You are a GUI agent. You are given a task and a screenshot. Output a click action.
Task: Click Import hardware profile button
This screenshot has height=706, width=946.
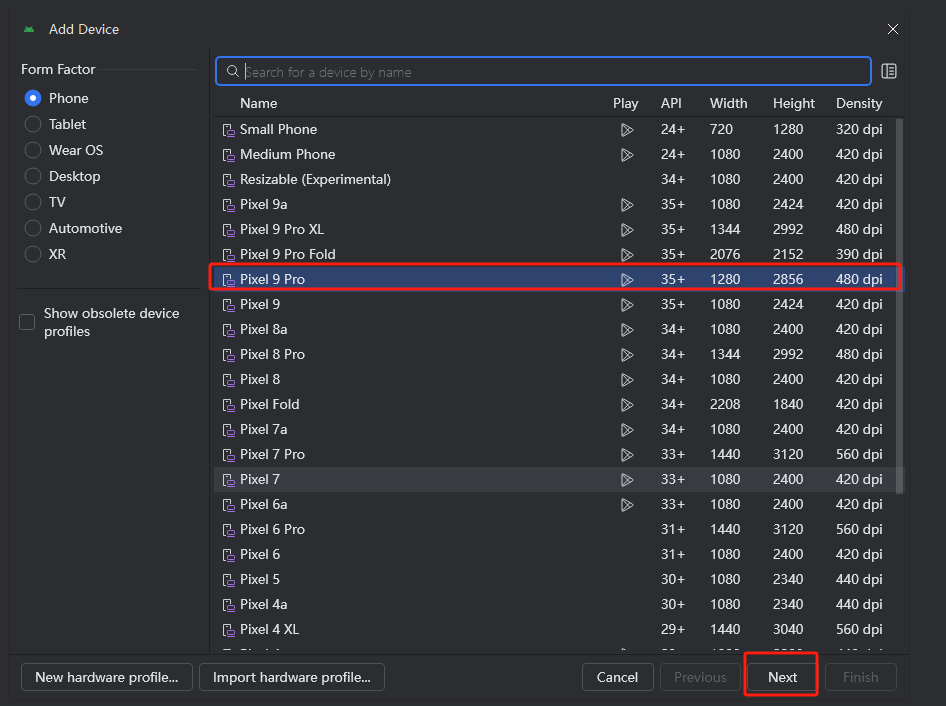[291, 677]
